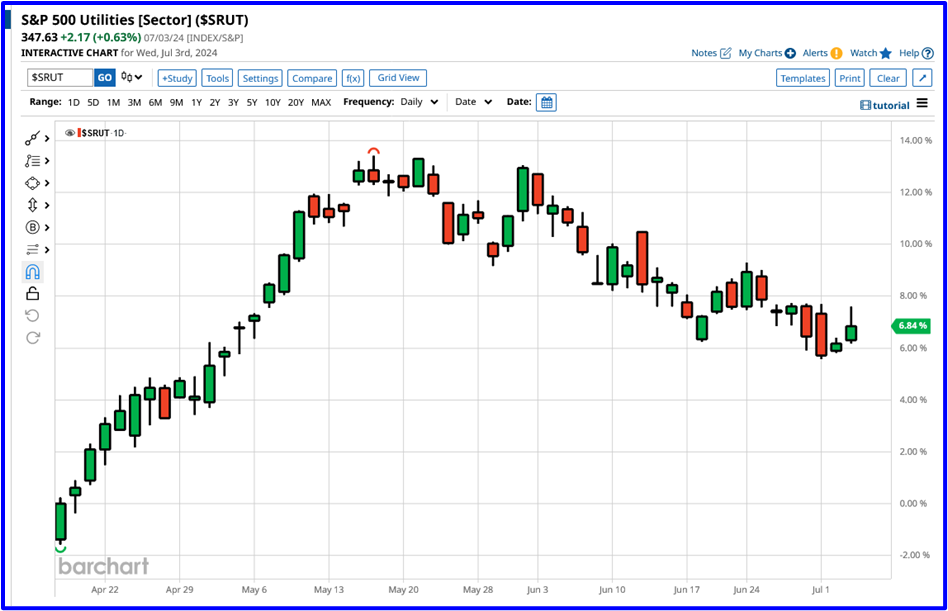Click the redo arrow icon

click(30, 338)
